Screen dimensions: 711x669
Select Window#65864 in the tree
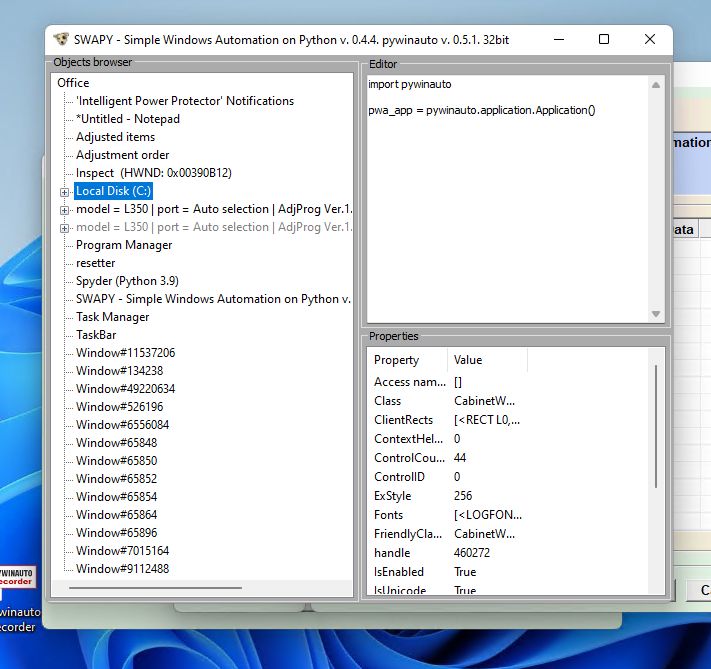(x=117, y=515)
